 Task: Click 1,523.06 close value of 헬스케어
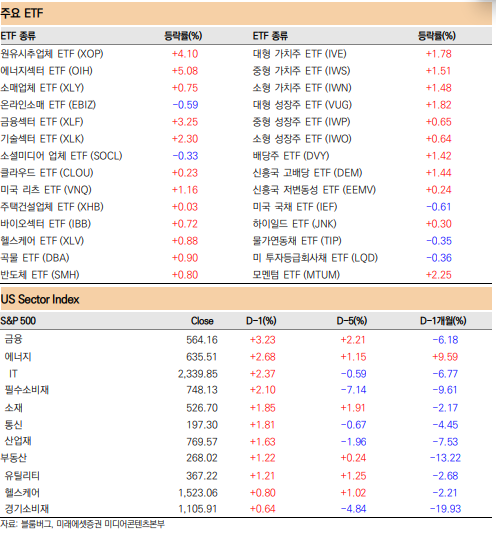click(198, 493)
